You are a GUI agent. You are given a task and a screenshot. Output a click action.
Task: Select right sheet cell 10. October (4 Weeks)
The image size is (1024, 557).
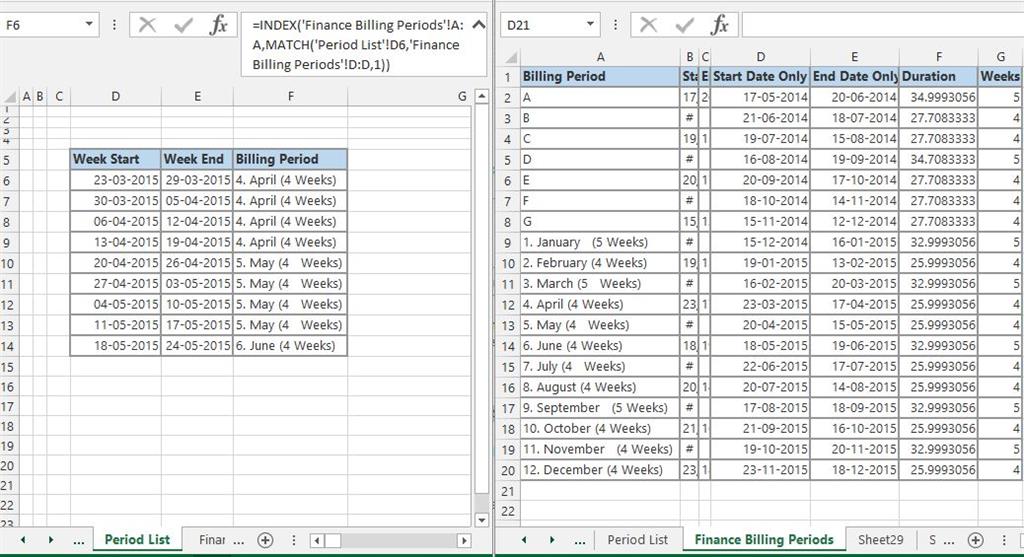[x=600, y=429]
